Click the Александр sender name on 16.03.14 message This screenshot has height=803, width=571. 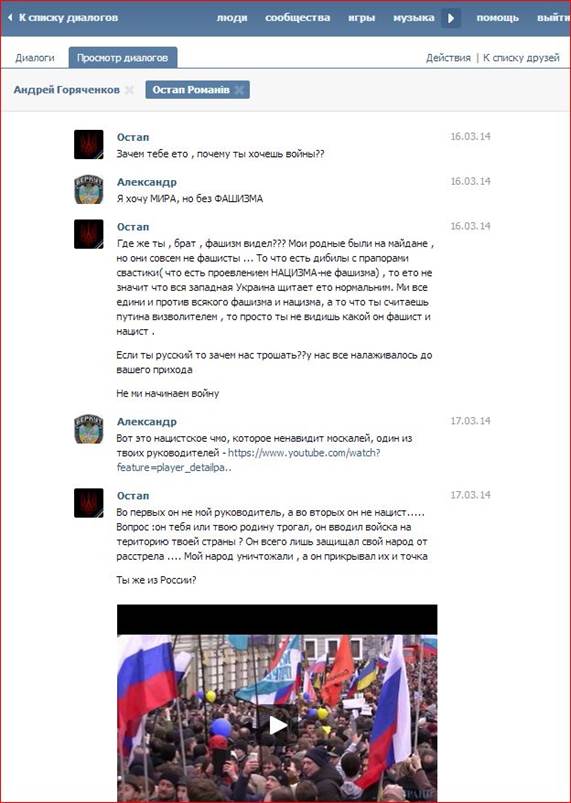(146, 182)
